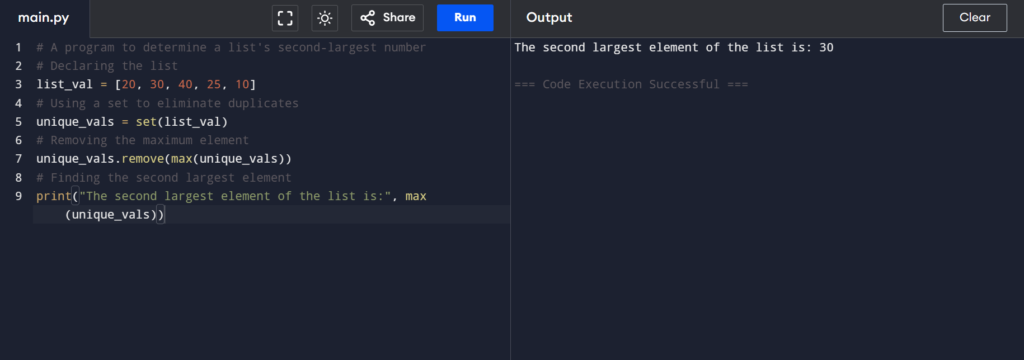Screen dimensions: 1024x360
Task: Click unique_vals variable on line 5
Action: pos(75,122)
